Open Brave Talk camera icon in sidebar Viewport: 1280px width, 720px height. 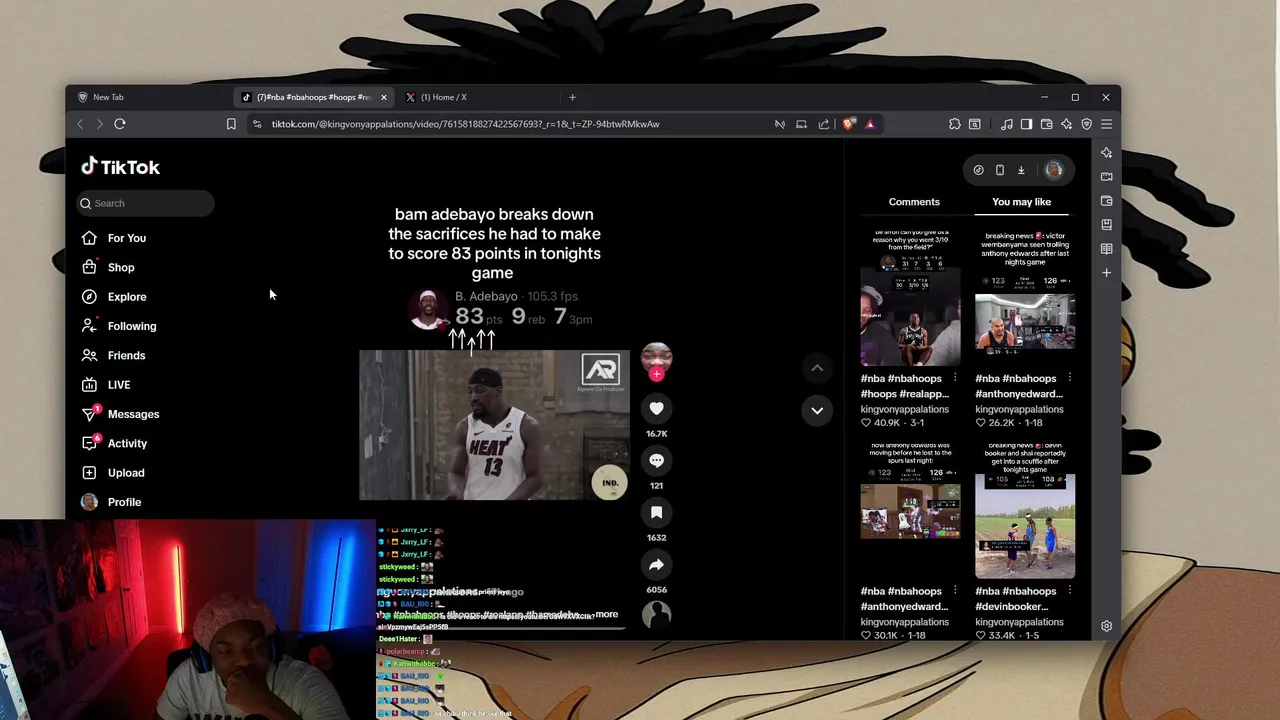click(1106, 177)
